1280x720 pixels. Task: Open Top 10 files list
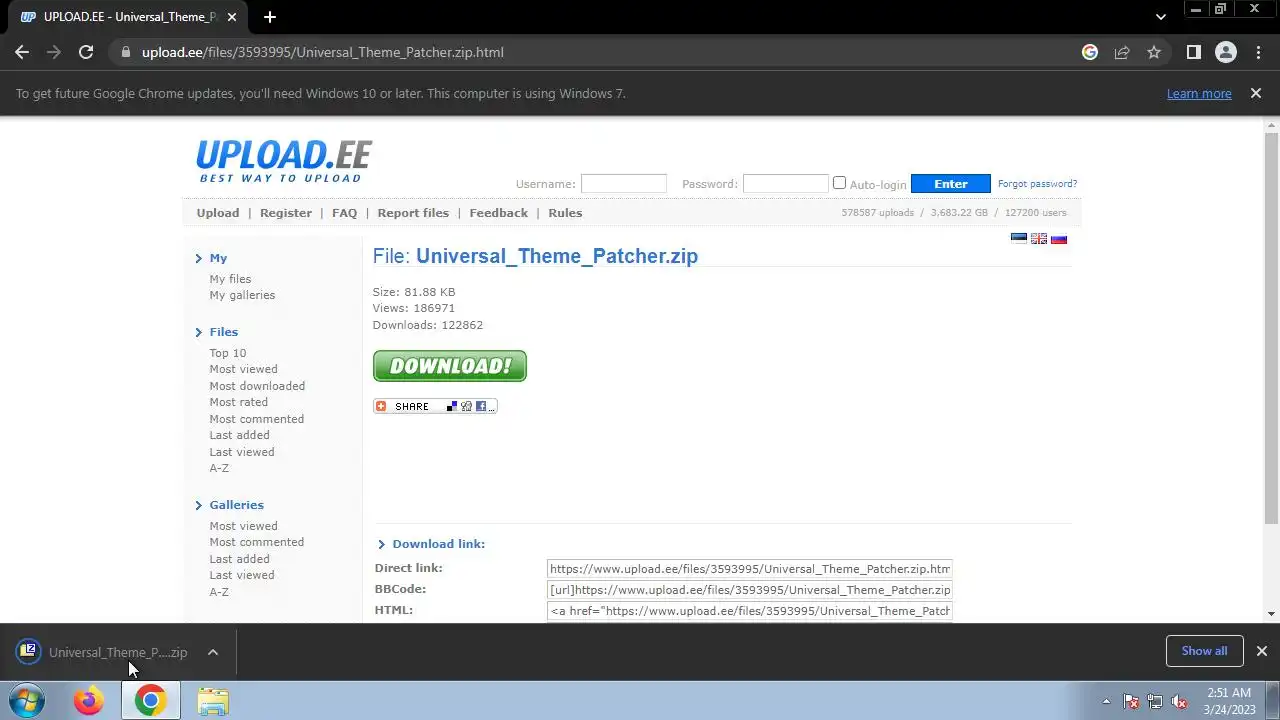click(227, 353)
